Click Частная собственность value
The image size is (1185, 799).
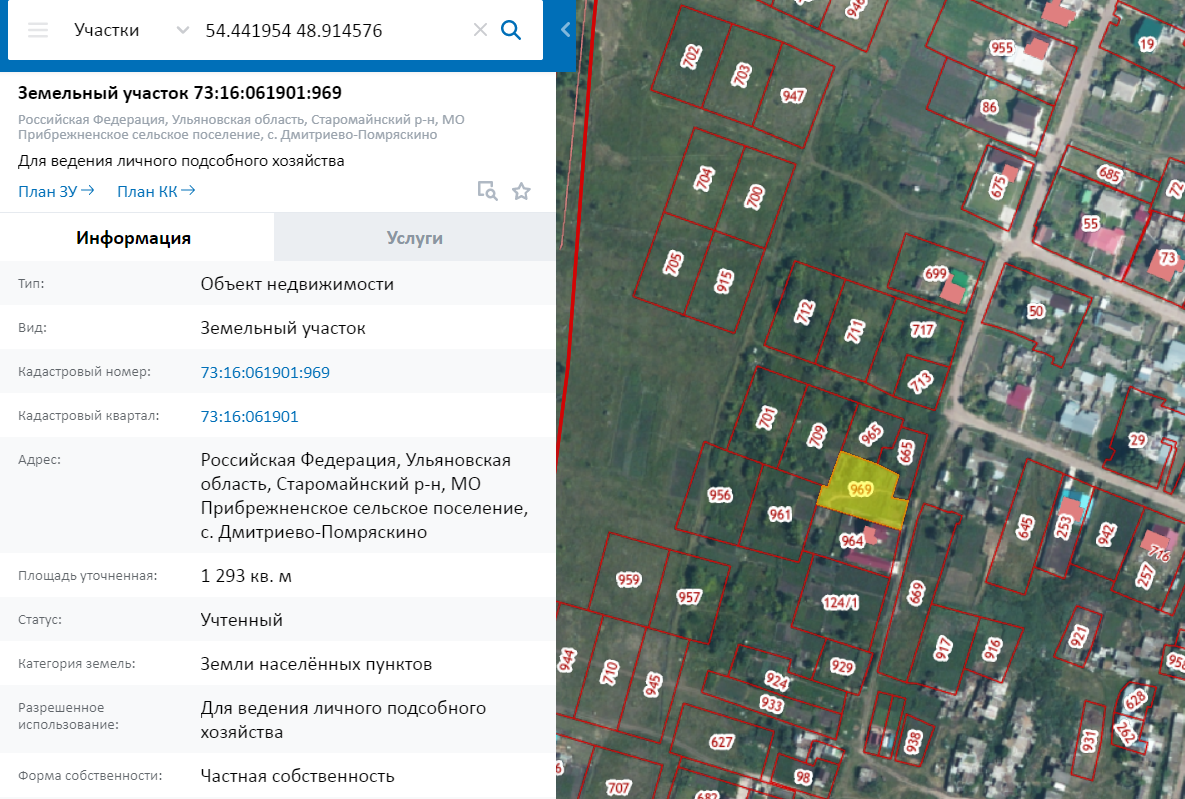pyautogui.click(x=297, y=776)
